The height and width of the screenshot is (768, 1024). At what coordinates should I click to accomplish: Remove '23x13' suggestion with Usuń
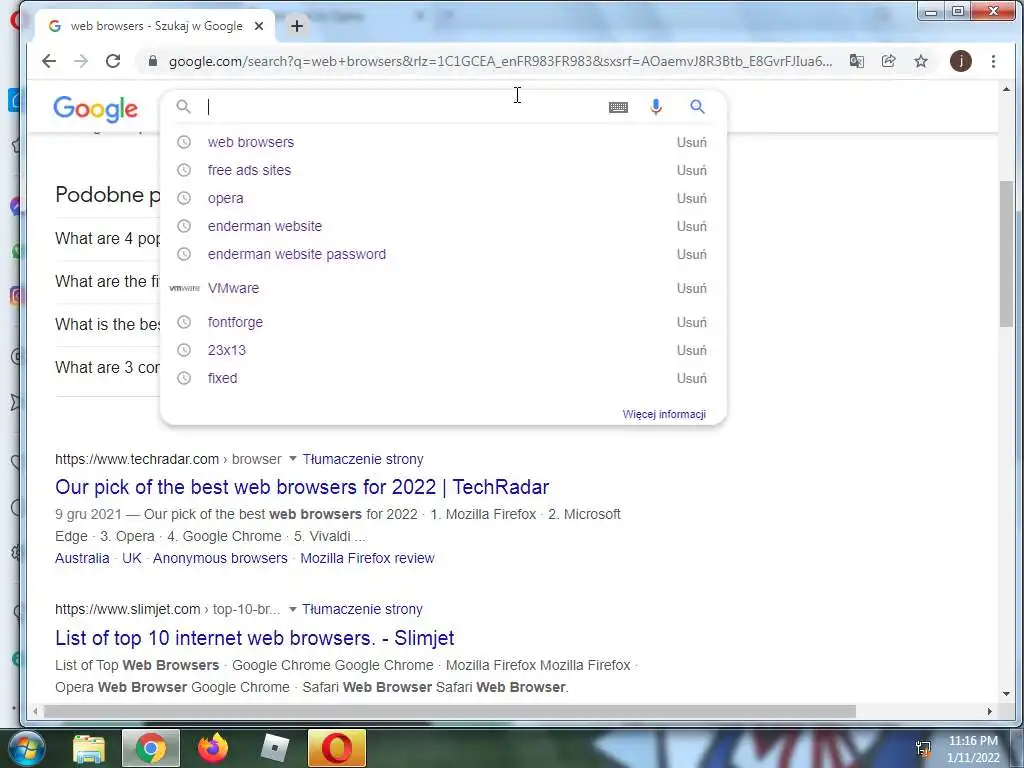click(x=692, y=351)
